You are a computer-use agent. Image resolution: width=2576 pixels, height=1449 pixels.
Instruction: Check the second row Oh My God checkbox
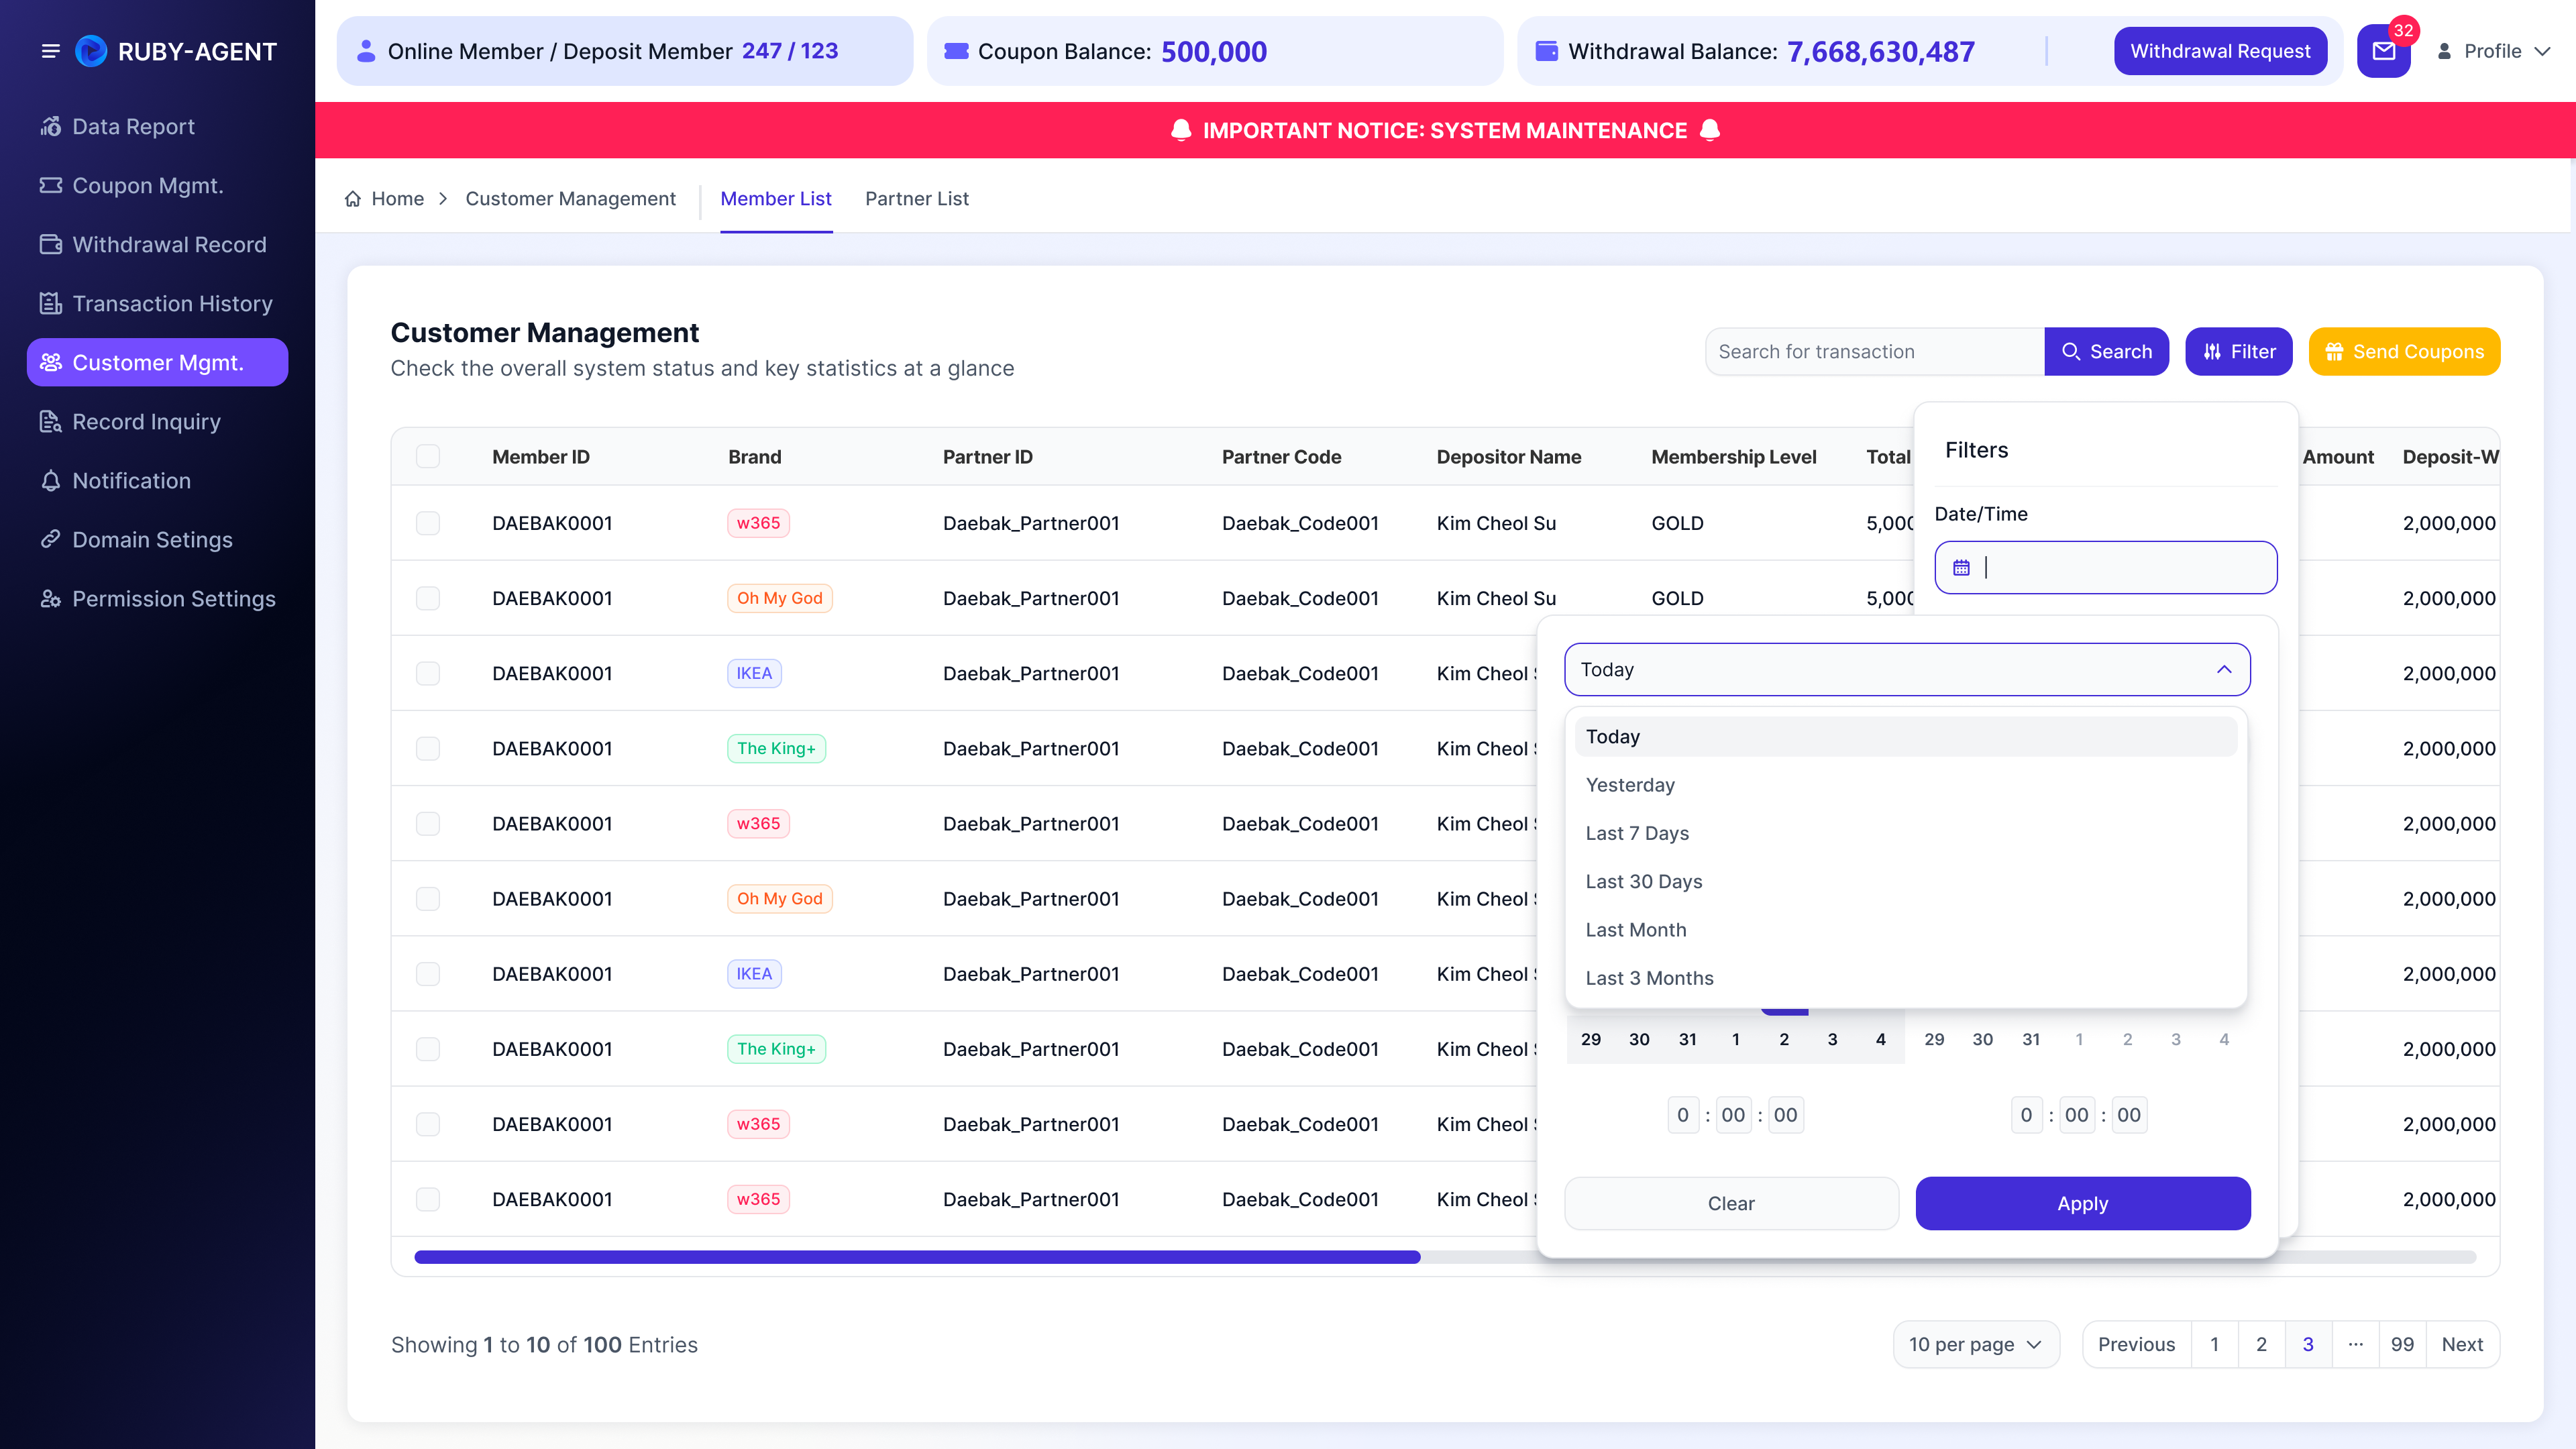point(428,598)
